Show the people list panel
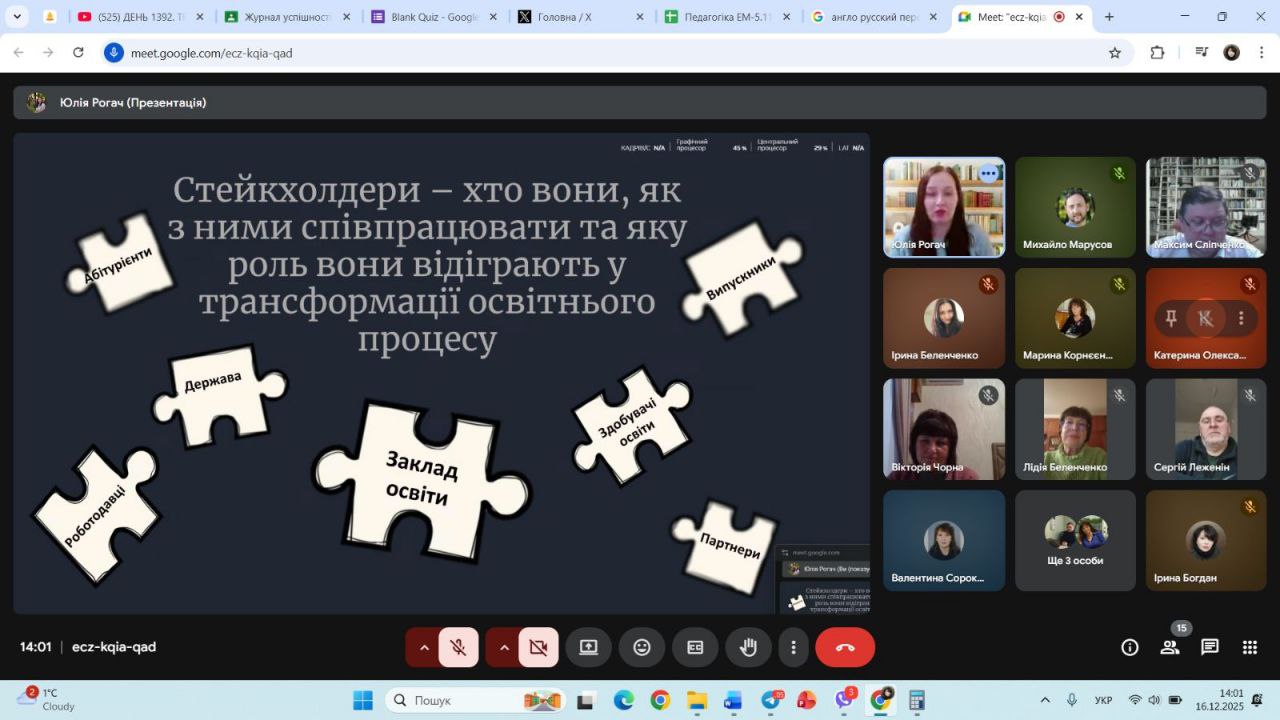1280x720 pixels. pyautogui.click(x=1170, y=647)
